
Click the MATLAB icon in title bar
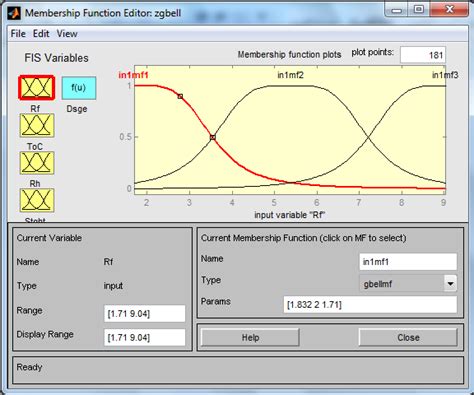[x=14, y=13]
